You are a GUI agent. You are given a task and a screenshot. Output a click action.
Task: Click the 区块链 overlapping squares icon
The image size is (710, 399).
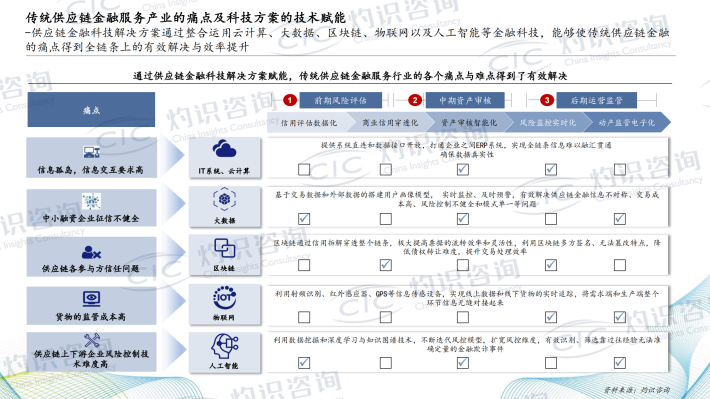click(x=224, y=248)
